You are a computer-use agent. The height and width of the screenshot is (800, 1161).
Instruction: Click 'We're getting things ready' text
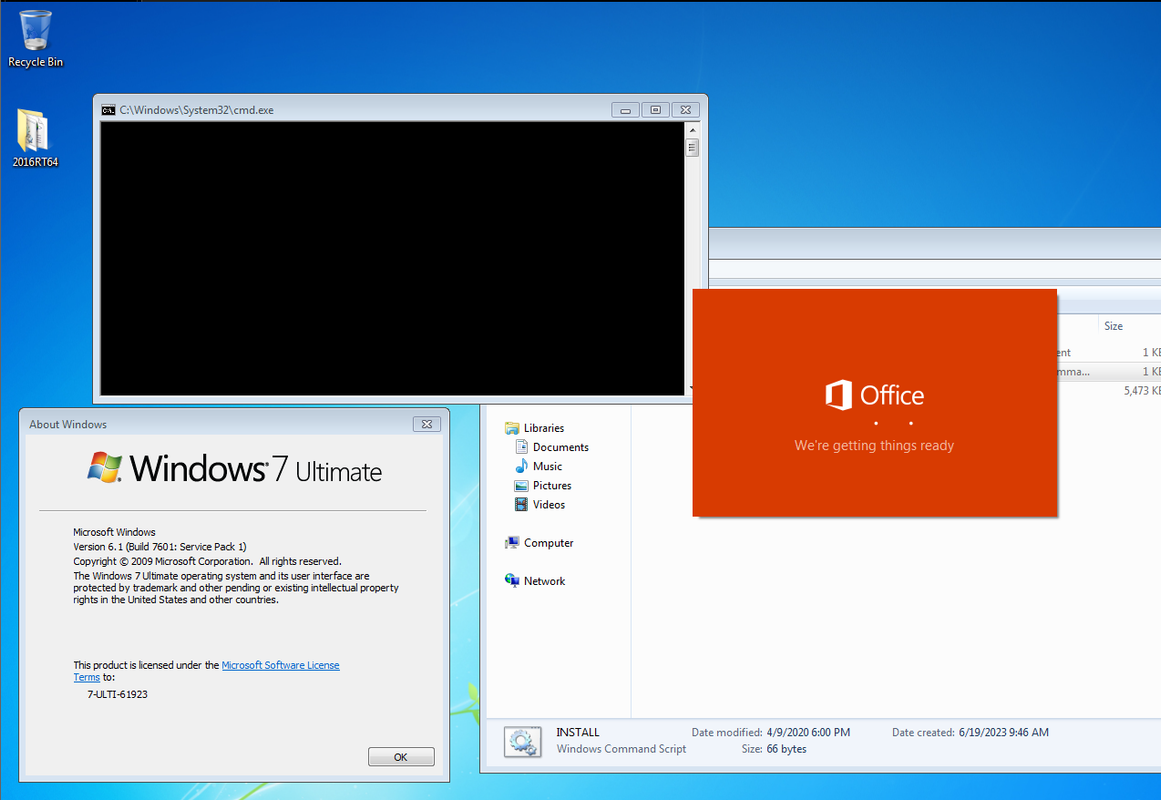(874, 445)
